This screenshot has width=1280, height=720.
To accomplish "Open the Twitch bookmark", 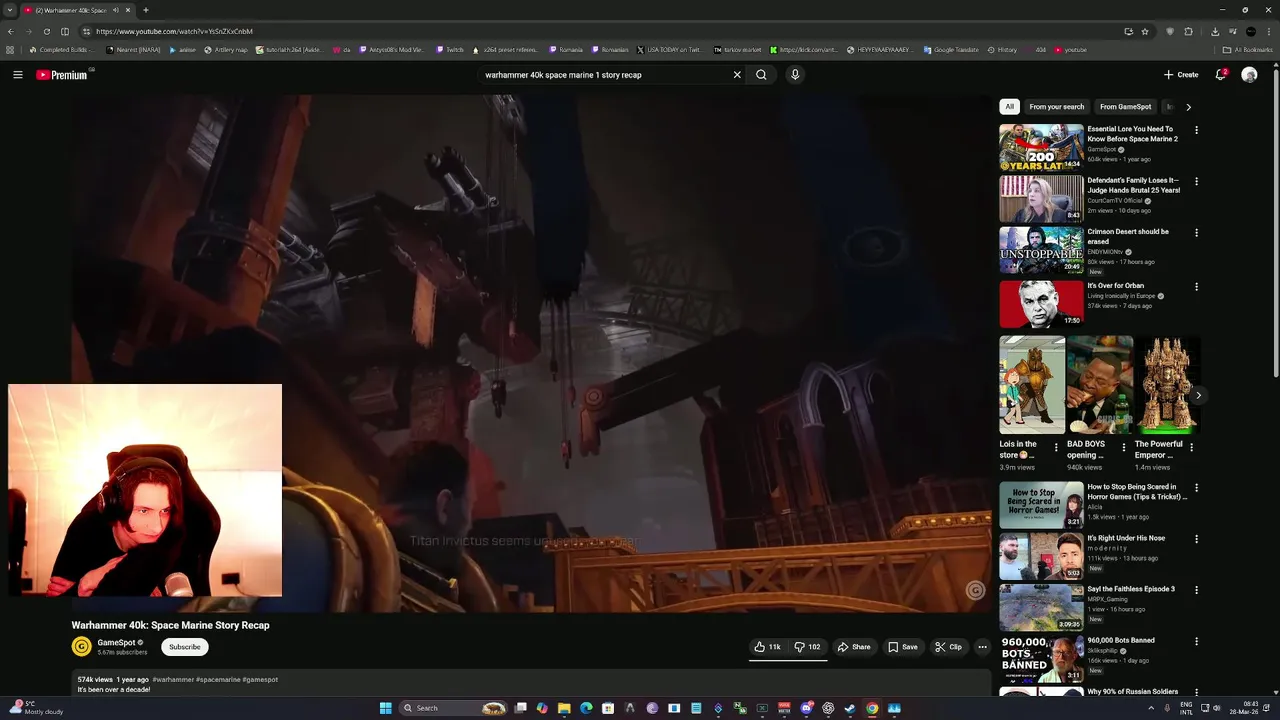I will click(x=450, y=49).
